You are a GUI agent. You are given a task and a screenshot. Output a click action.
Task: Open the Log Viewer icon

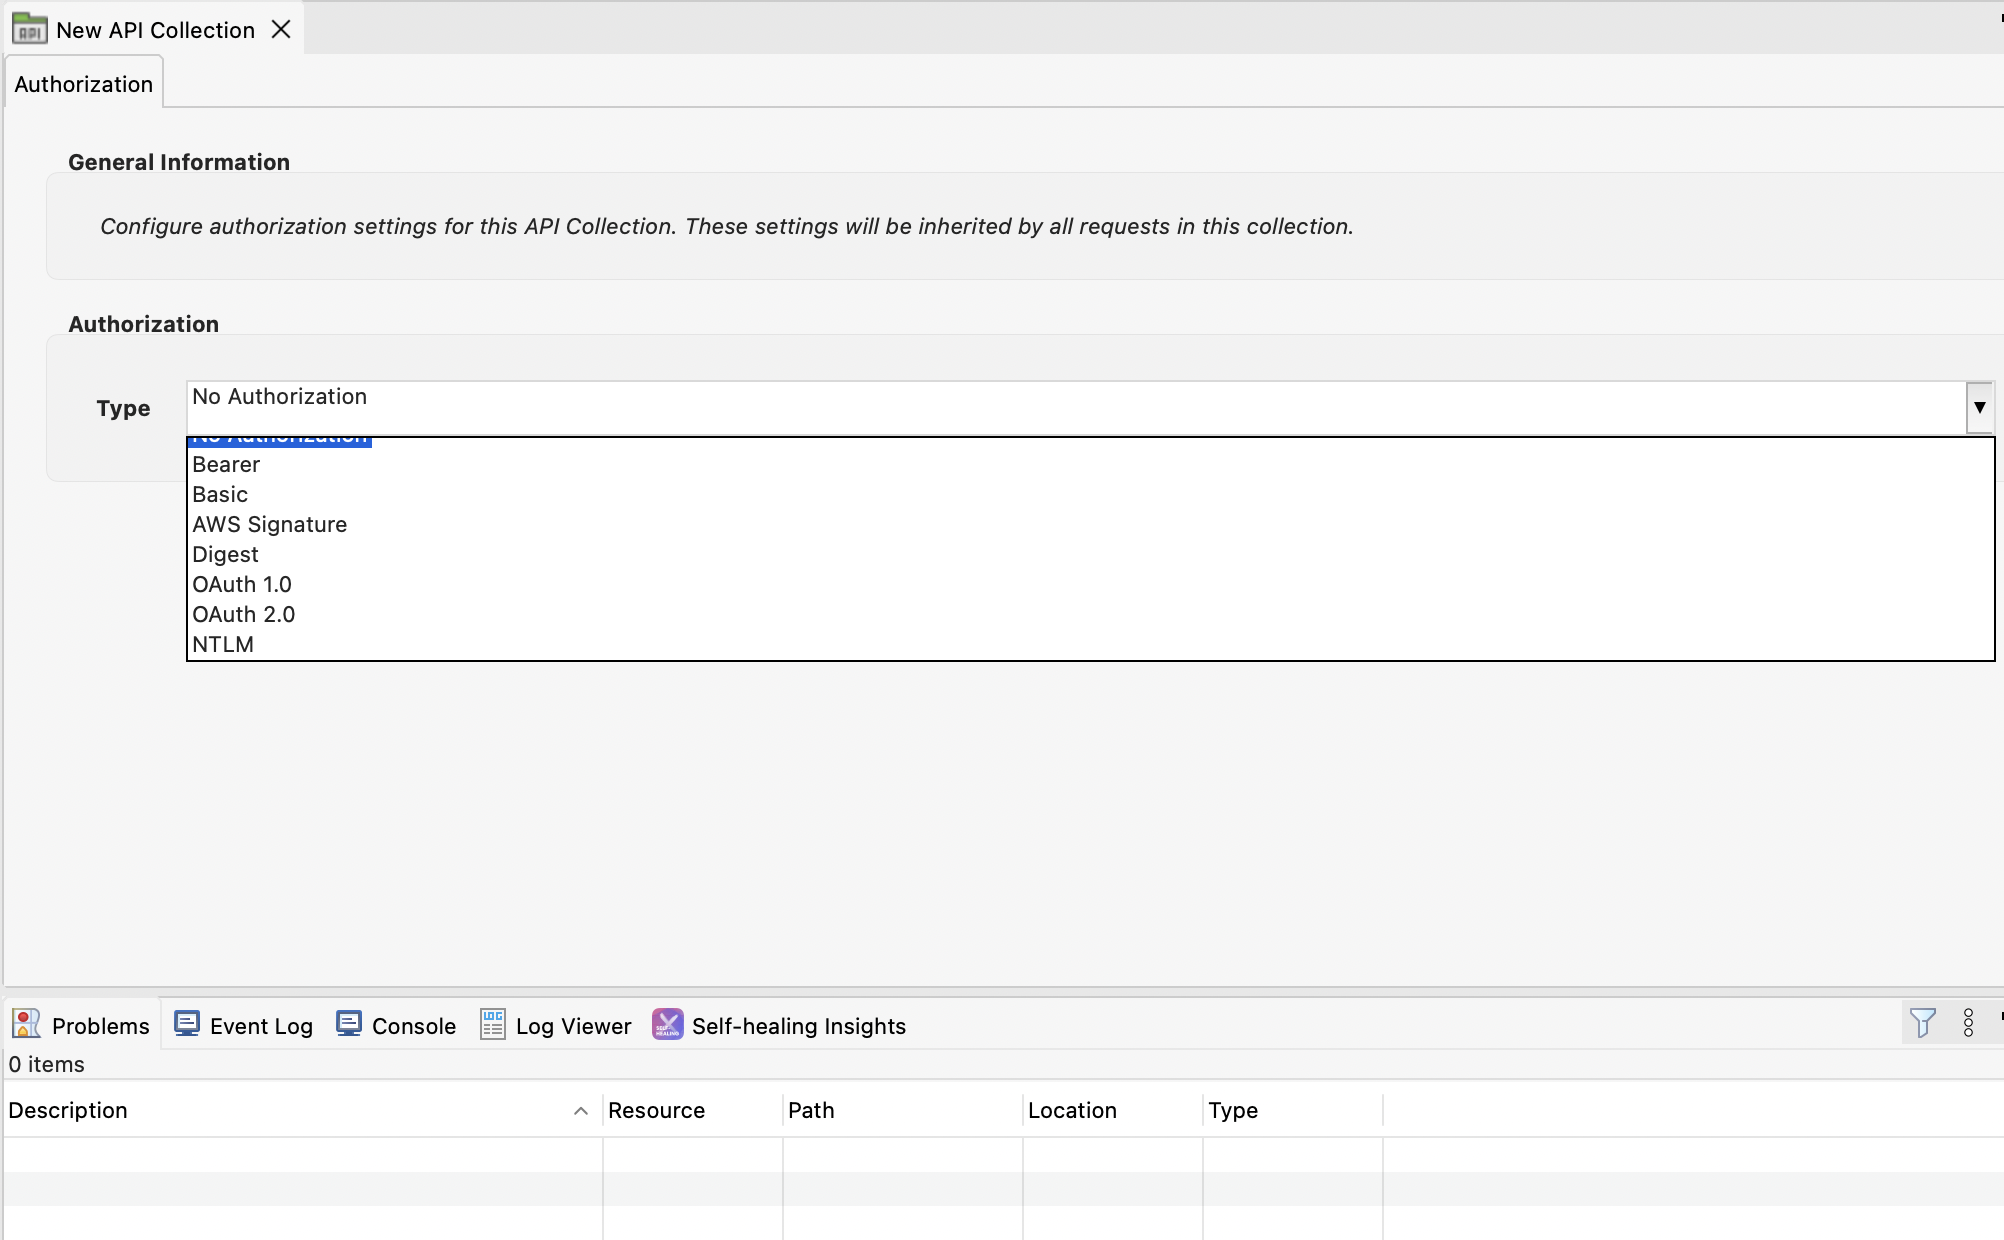tap(492, 1024)
